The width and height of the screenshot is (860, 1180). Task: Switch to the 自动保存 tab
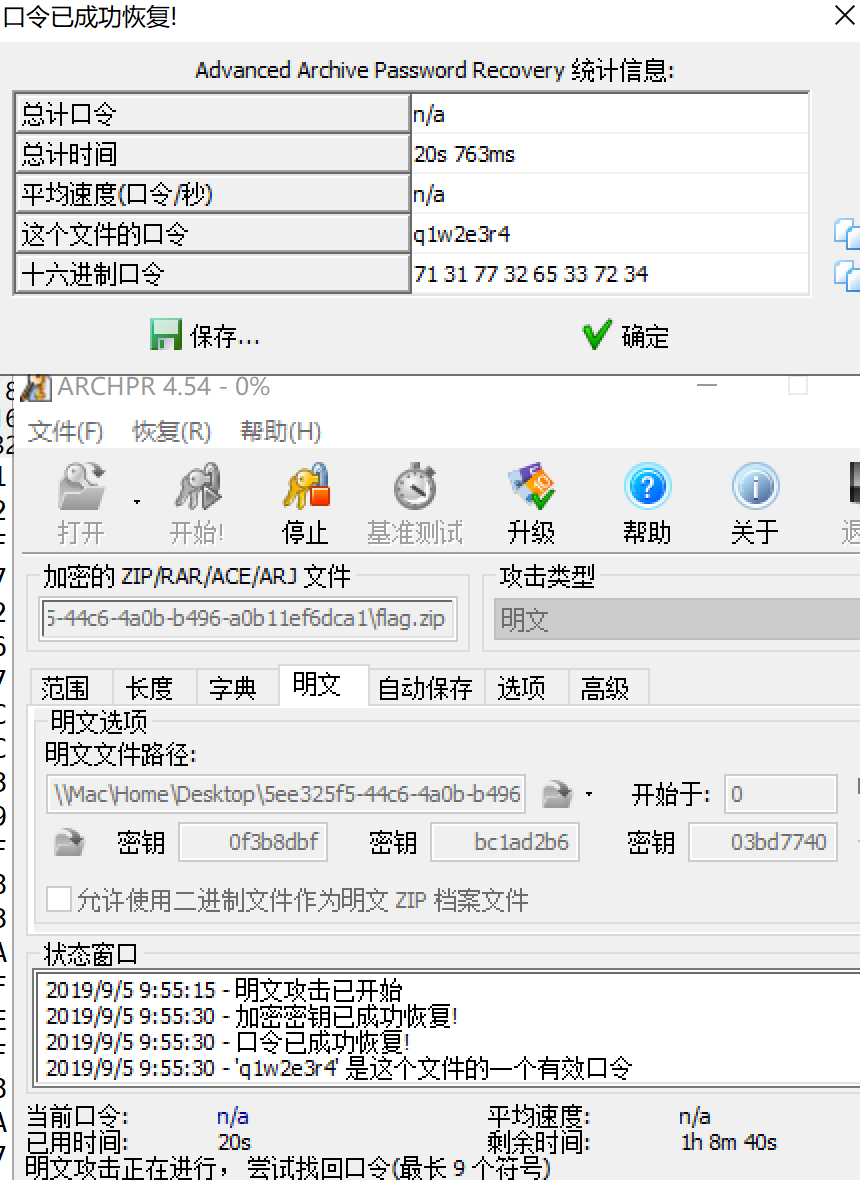coord(425,688)
